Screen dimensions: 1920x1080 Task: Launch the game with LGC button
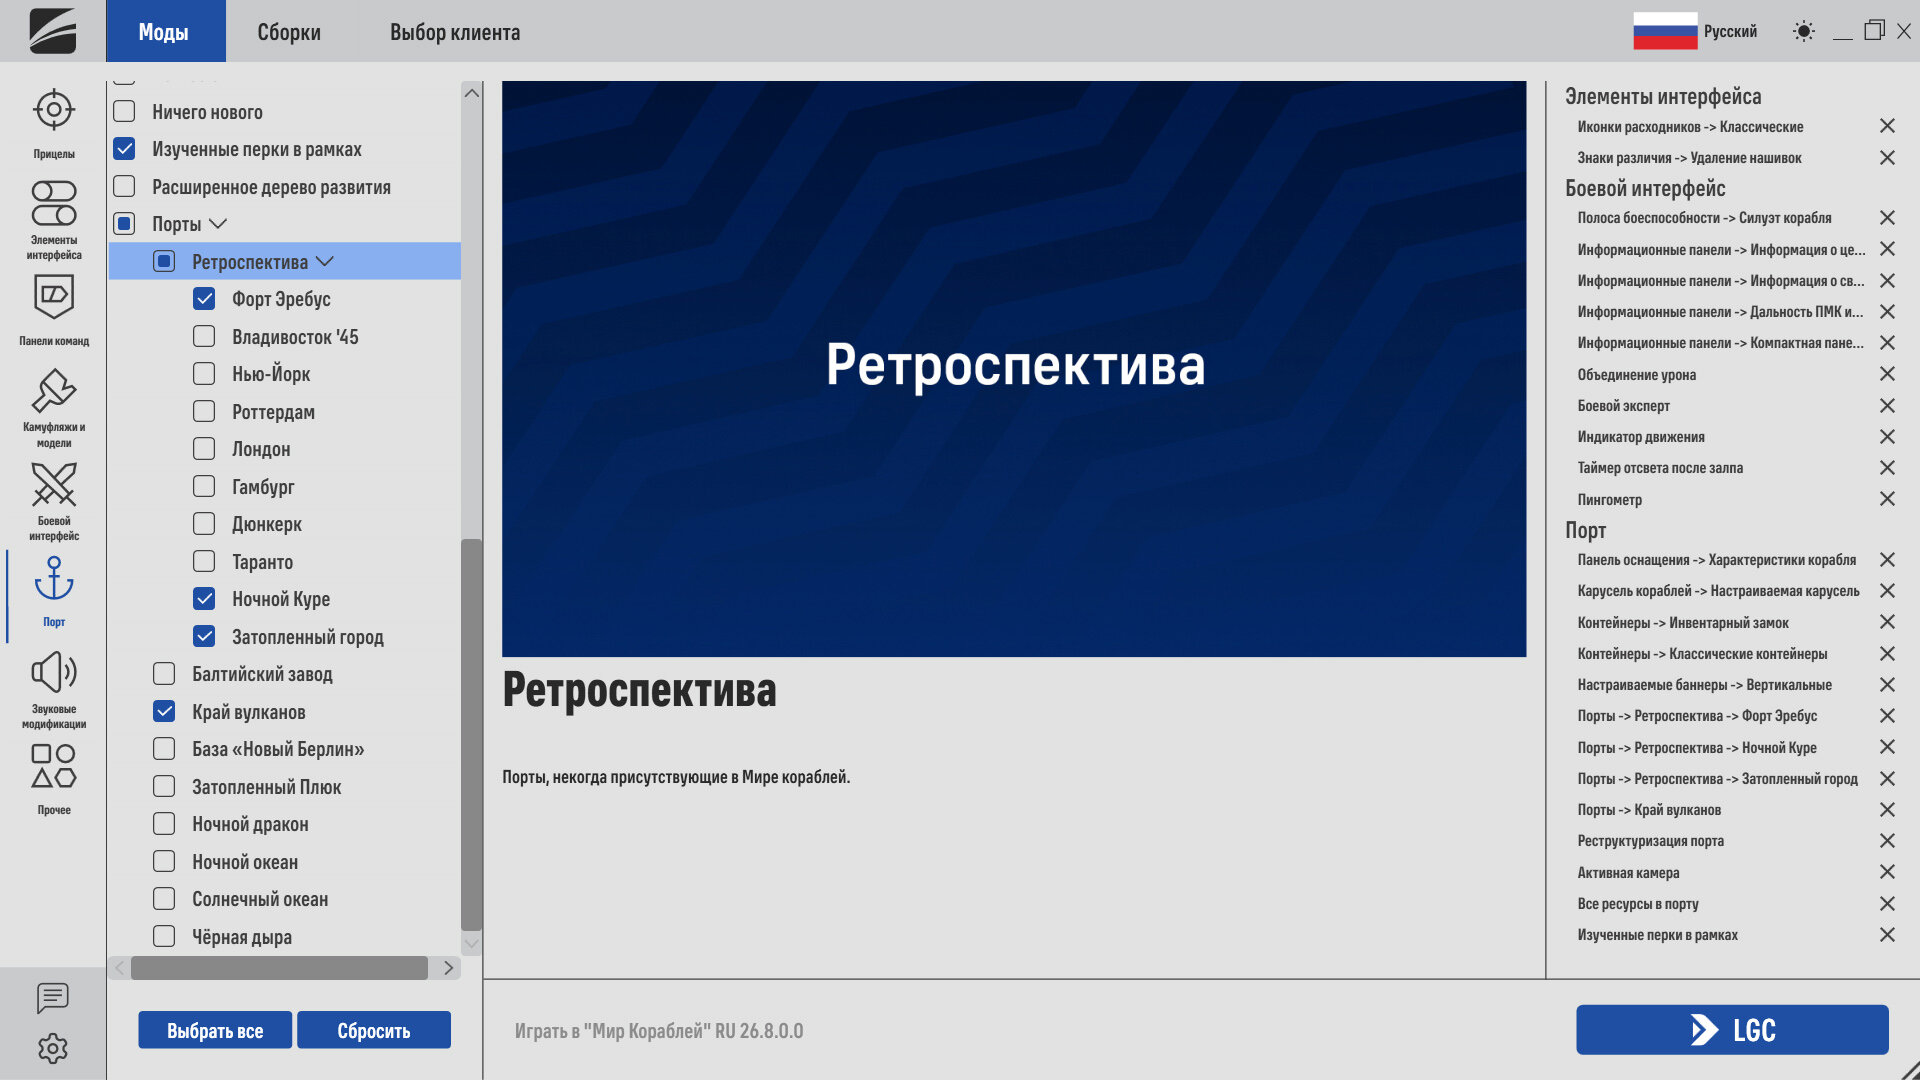1732,1030
